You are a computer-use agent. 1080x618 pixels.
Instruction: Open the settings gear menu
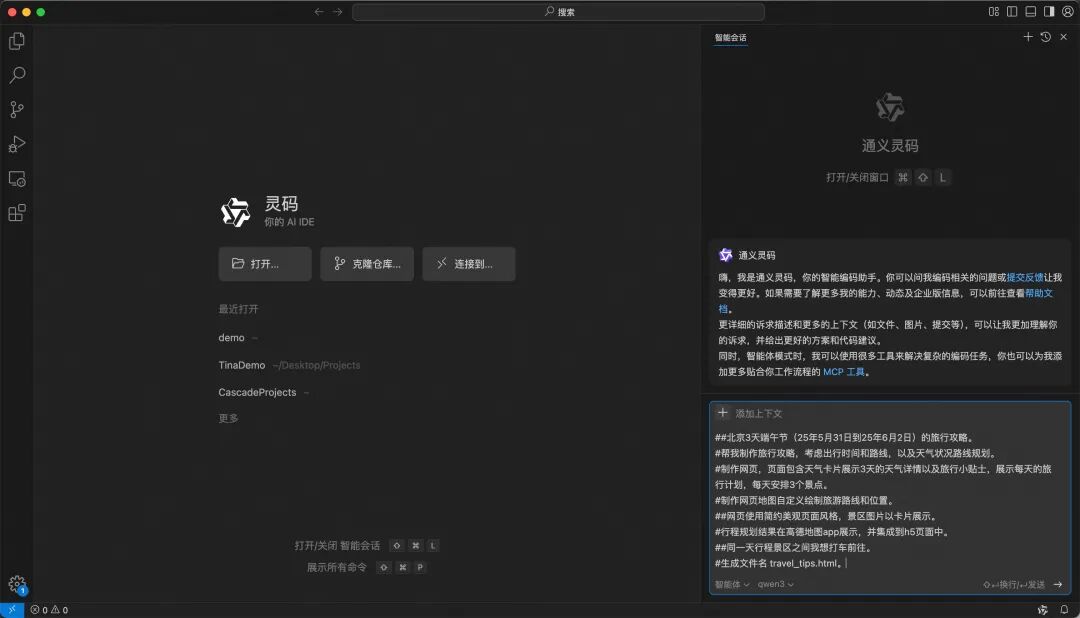(x=17, y=585)
